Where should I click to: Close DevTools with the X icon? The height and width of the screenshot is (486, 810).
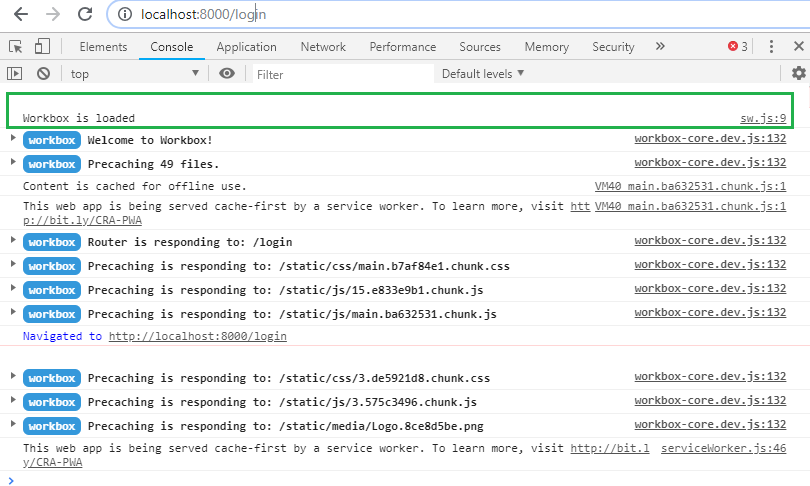click(799, 46)
